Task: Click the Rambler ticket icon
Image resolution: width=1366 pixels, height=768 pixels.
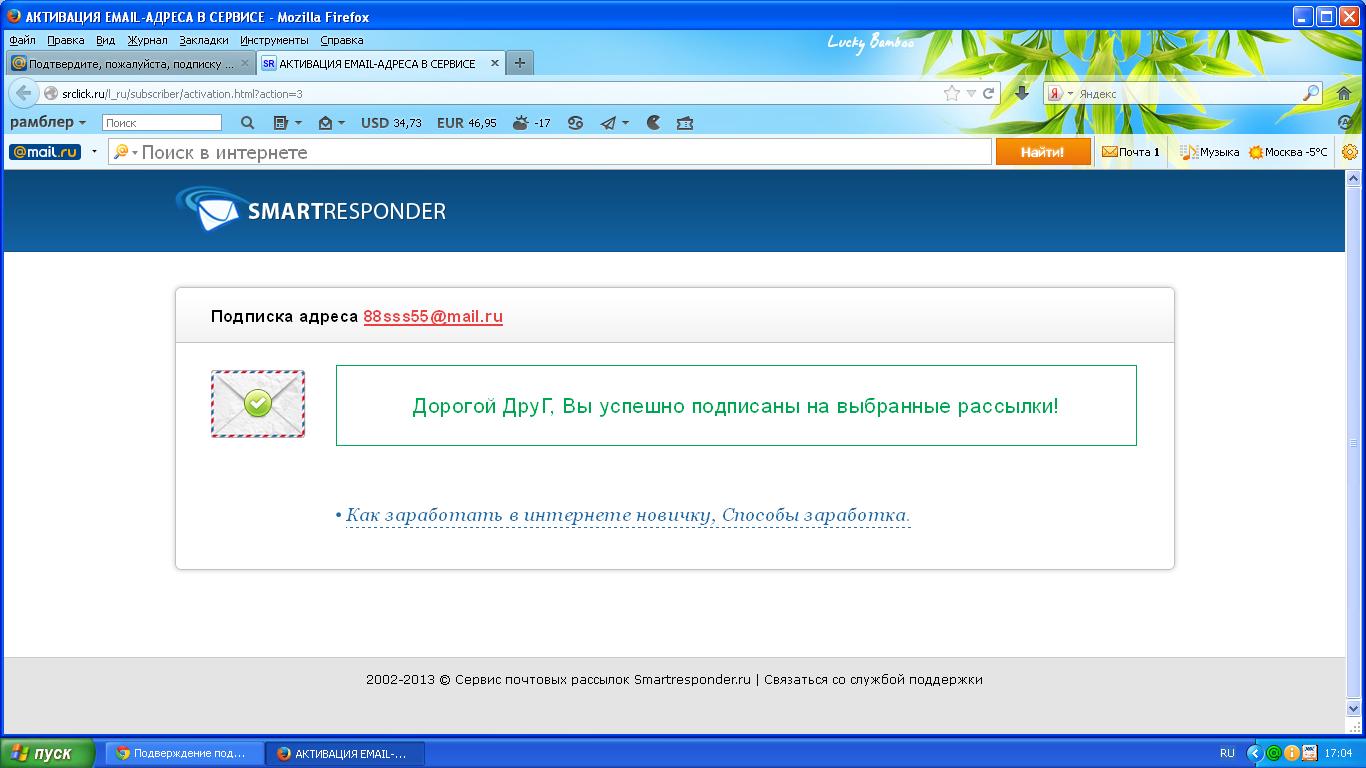Action: point(684,123)
